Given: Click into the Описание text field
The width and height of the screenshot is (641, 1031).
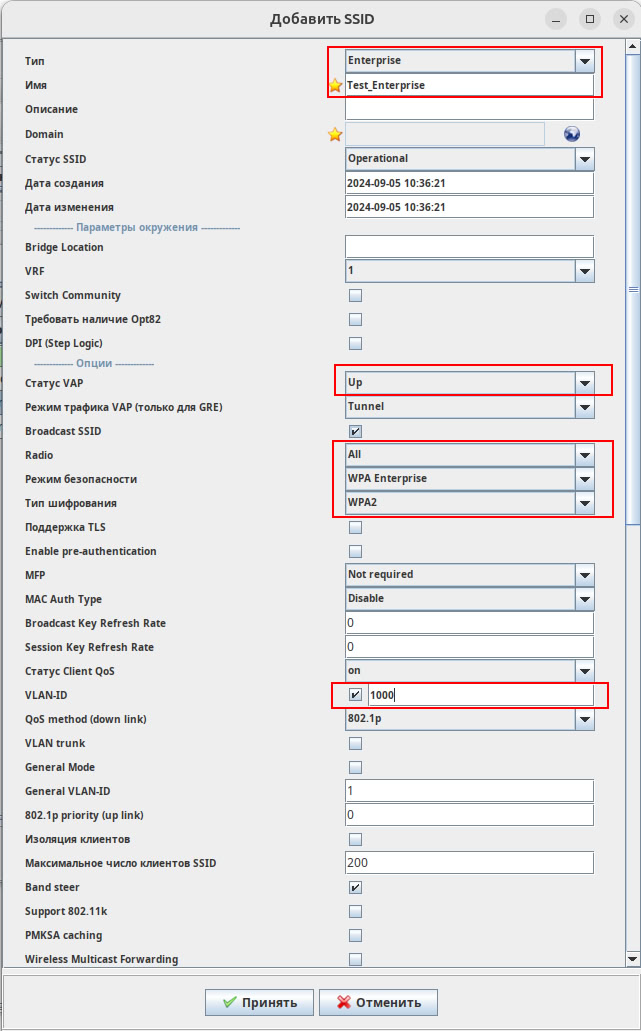Looking at the screenshot, I should 469,109.
